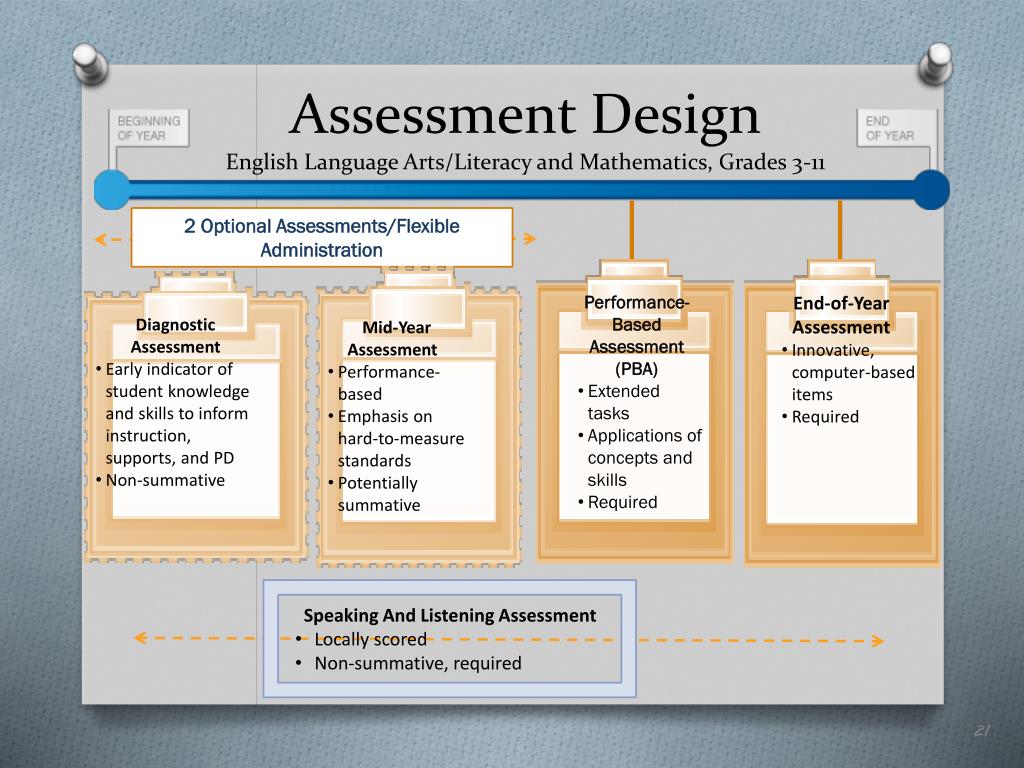
Task: Select the "Applications of concepts and skills" bullet
Action: pyautogui.click(x=640, y=457)
